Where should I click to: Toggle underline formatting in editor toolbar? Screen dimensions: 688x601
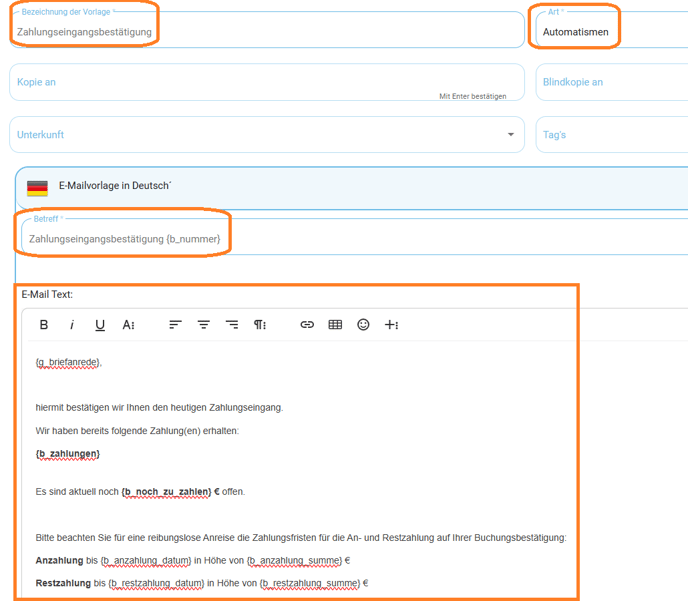click(x=100, y=325)
